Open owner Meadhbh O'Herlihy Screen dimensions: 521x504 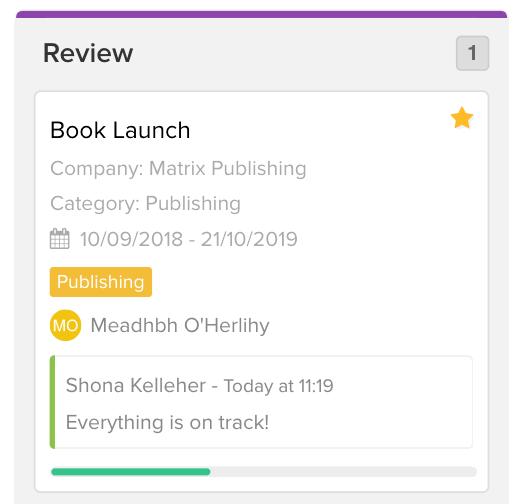(x=180, y=325)
